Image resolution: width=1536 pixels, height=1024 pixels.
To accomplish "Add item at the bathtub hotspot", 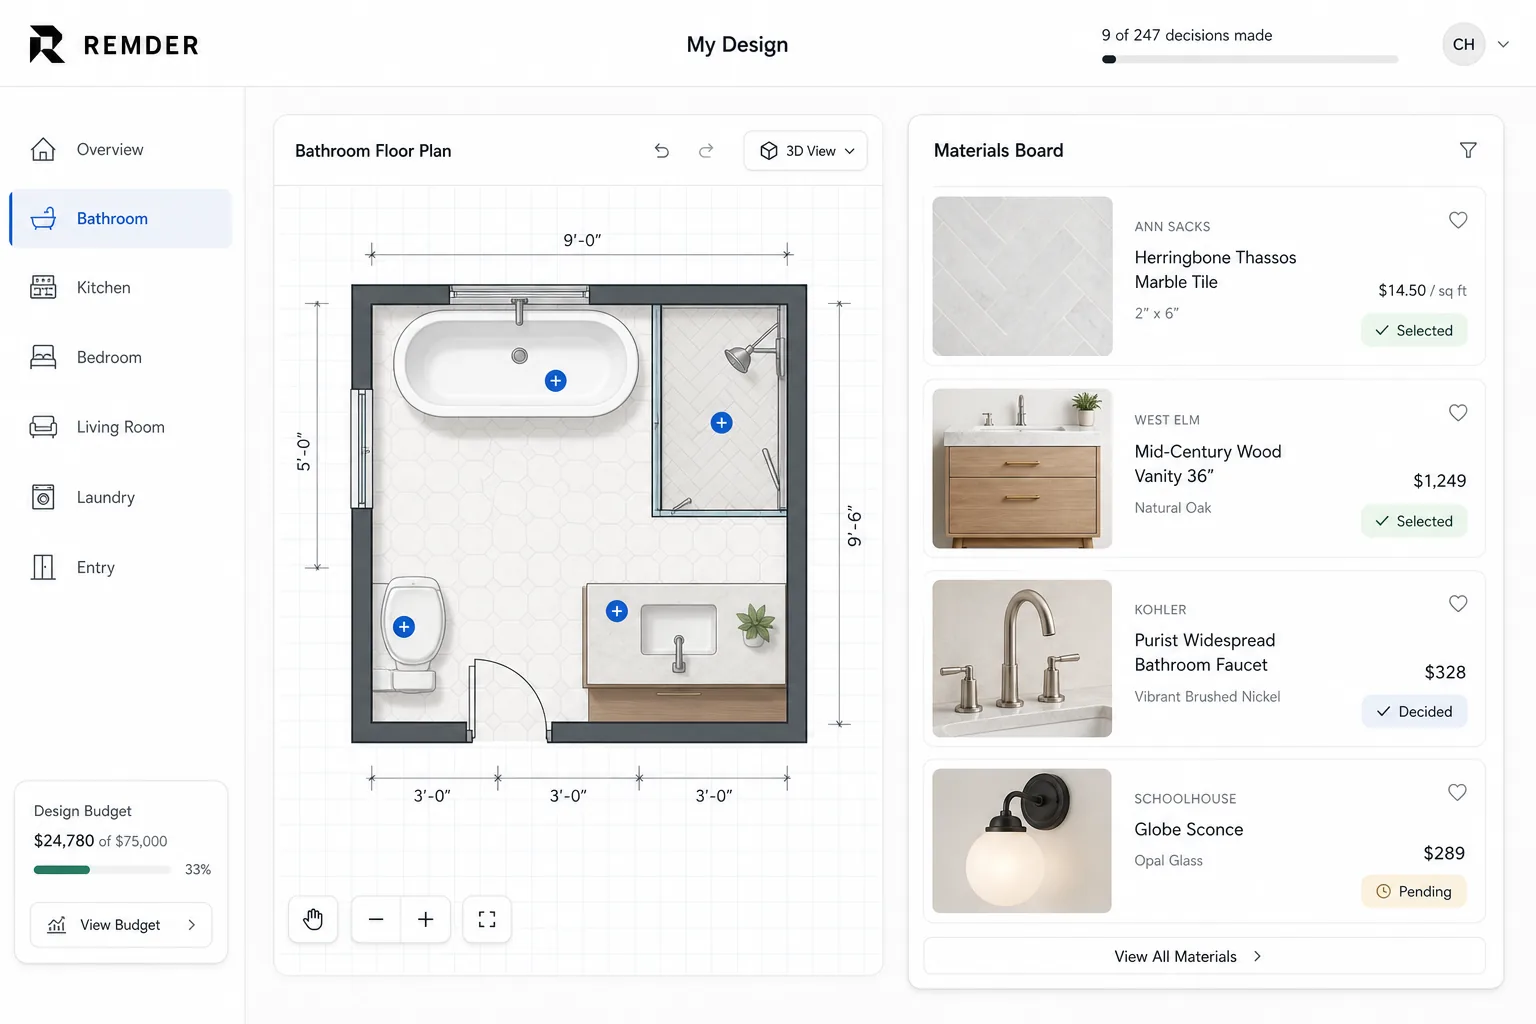I will (x=556, y=381).
